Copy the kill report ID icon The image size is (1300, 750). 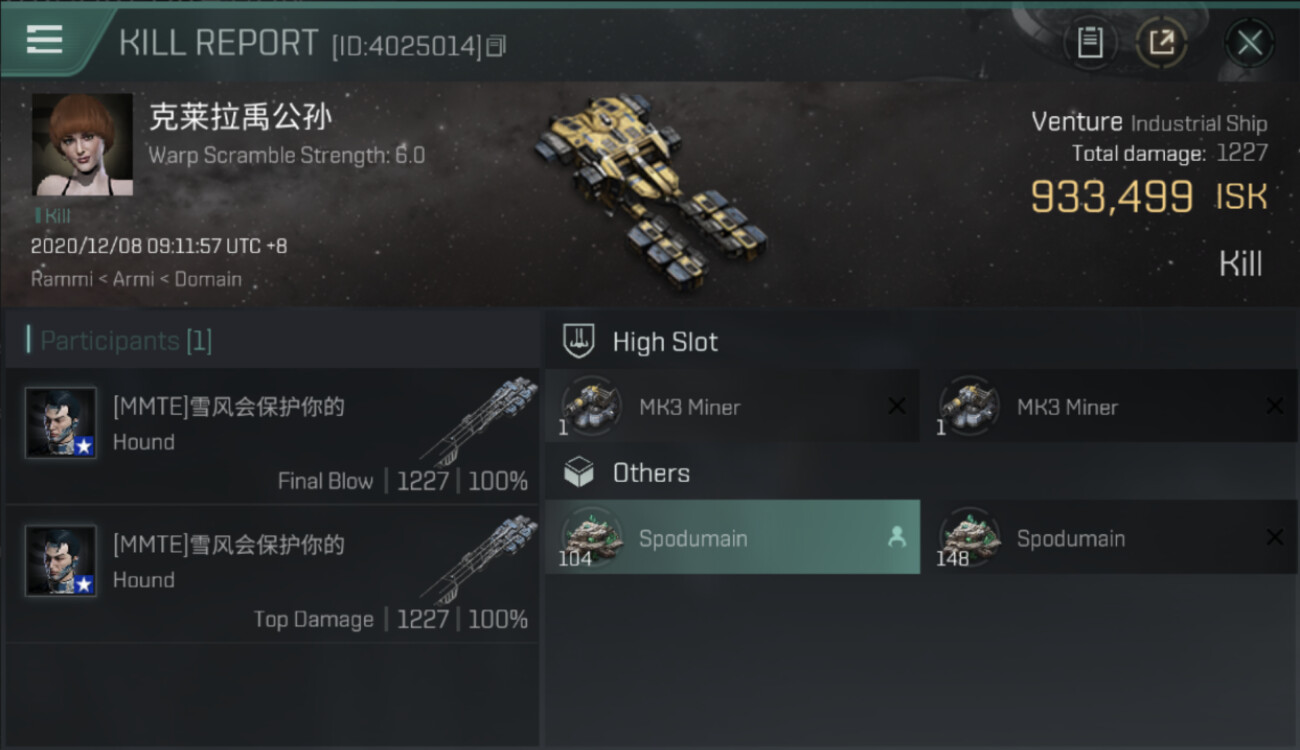click(496, 46)
